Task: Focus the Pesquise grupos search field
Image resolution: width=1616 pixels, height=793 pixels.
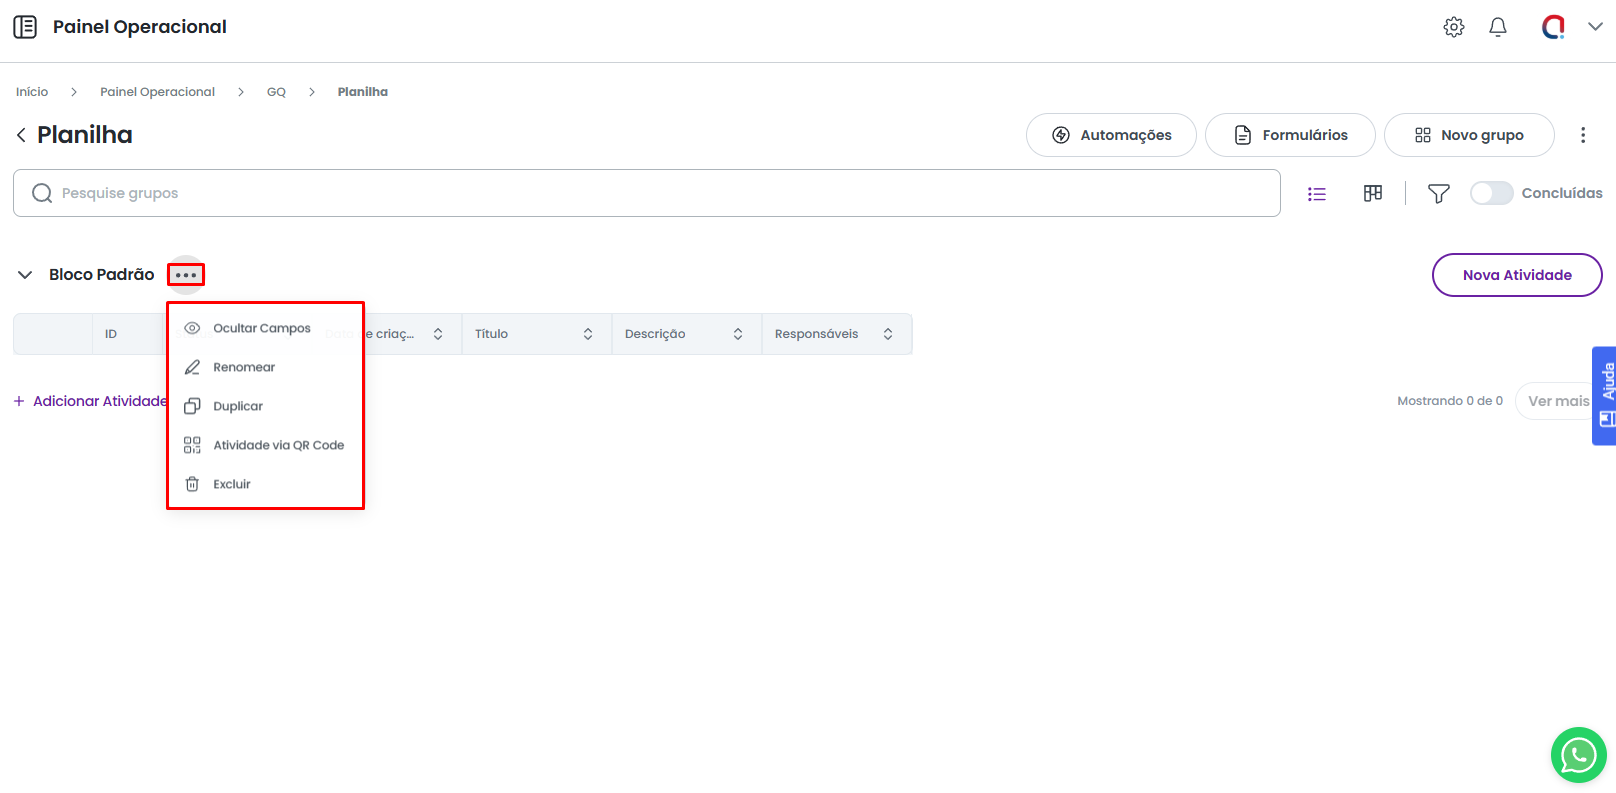Action: (660, 193)
